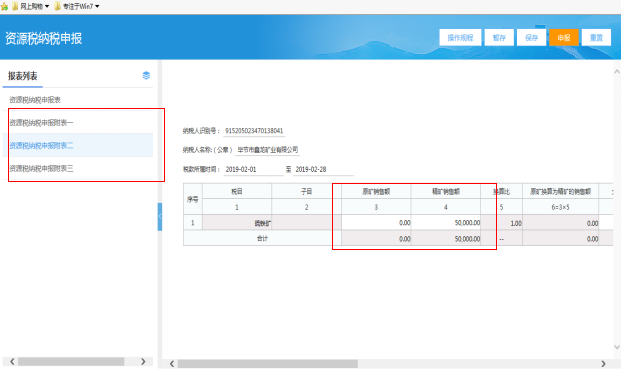Click the 资源税纳税申报 page title
Viewport: 634px width, 377px height.
pos(44,38)
